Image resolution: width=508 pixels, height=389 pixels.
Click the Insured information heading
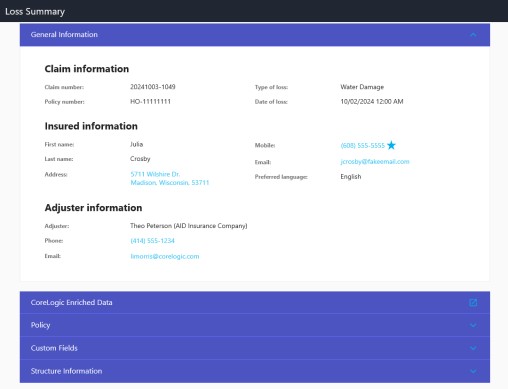click(91, 126)
